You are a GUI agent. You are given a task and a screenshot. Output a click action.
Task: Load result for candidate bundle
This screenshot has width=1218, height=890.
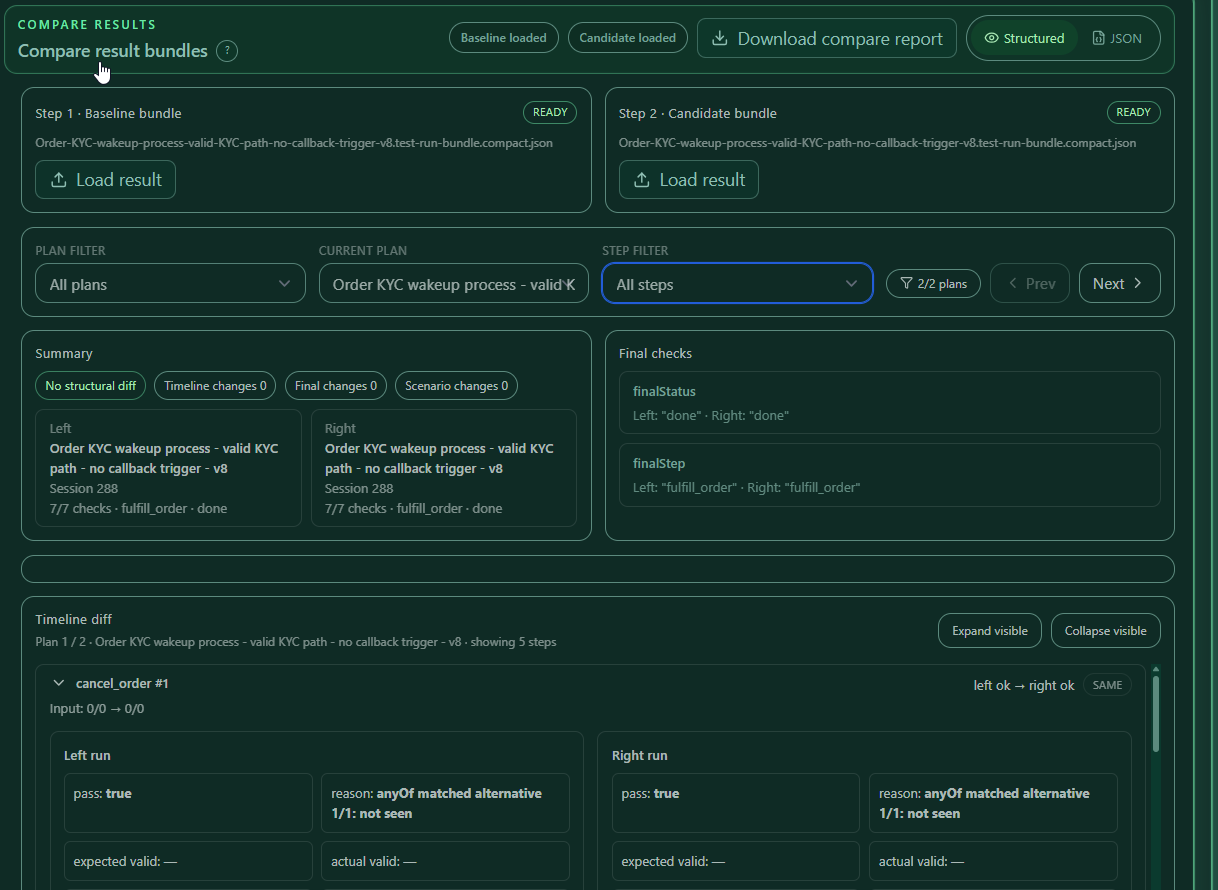pyautogui.click(x=689, y=180)
